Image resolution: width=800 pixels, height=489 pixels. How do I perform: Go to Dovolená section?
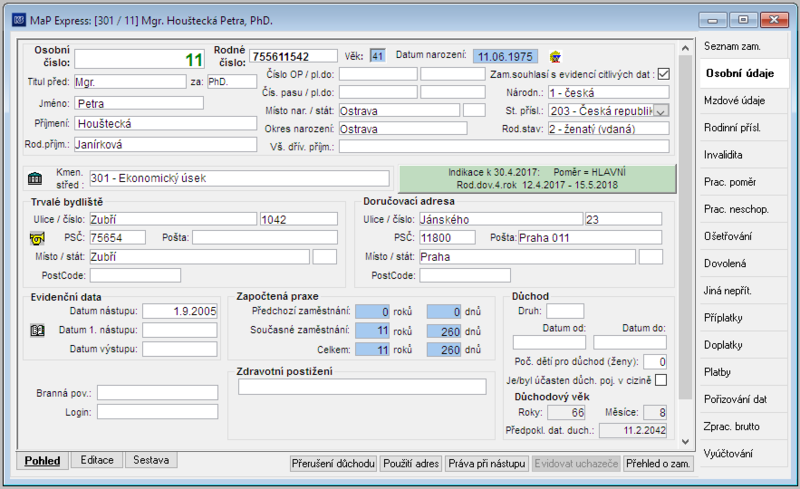743,263
